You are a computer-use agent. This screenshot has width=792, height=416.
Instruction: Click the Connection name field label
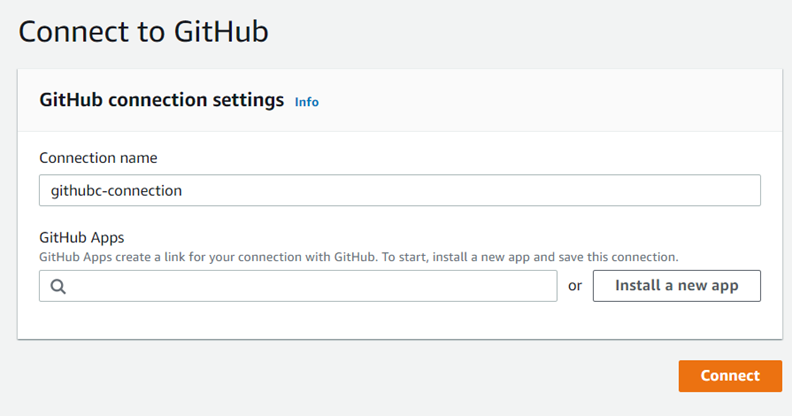point(98,158)
